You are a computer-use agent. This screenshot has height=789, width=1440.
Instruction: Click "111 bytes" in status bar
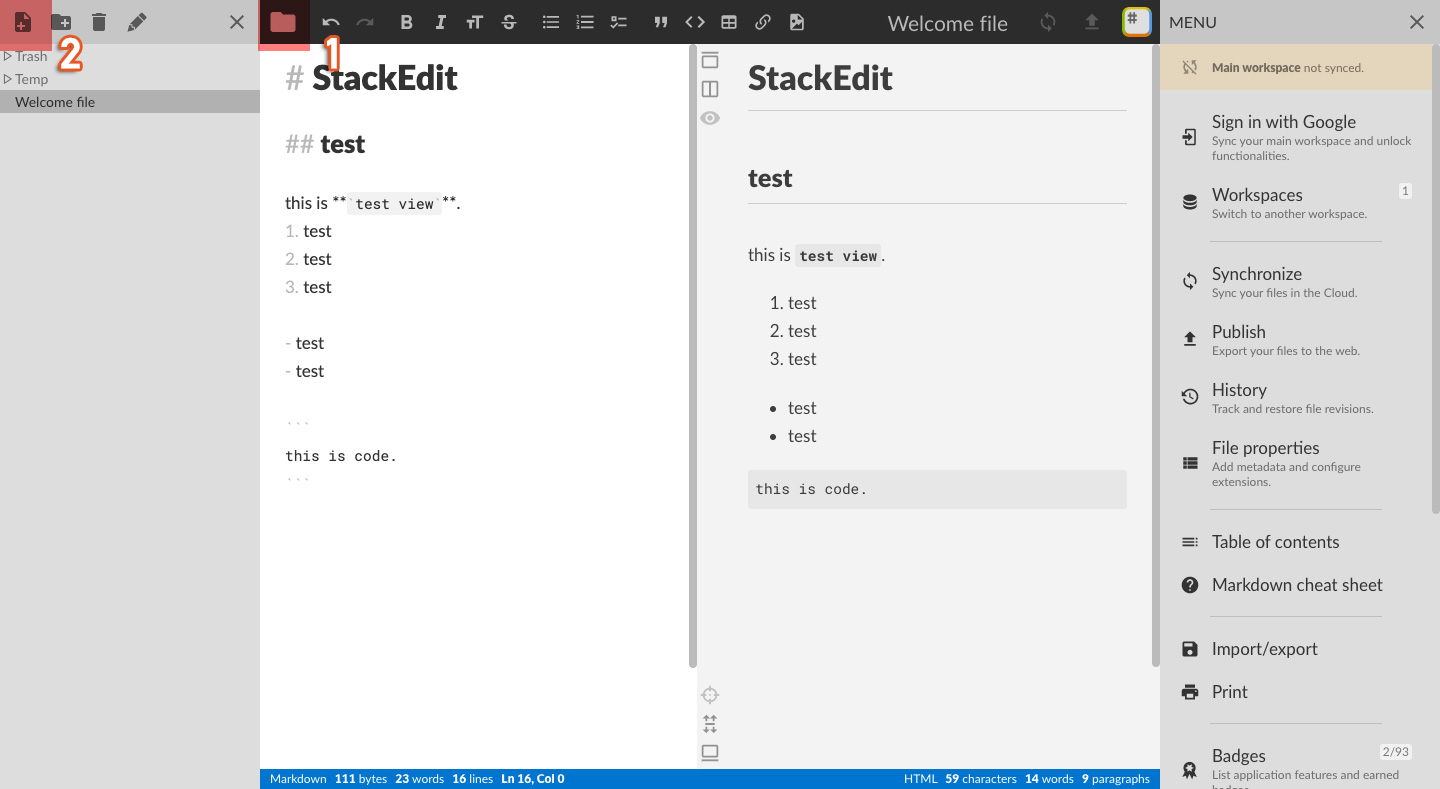(361, 779)
